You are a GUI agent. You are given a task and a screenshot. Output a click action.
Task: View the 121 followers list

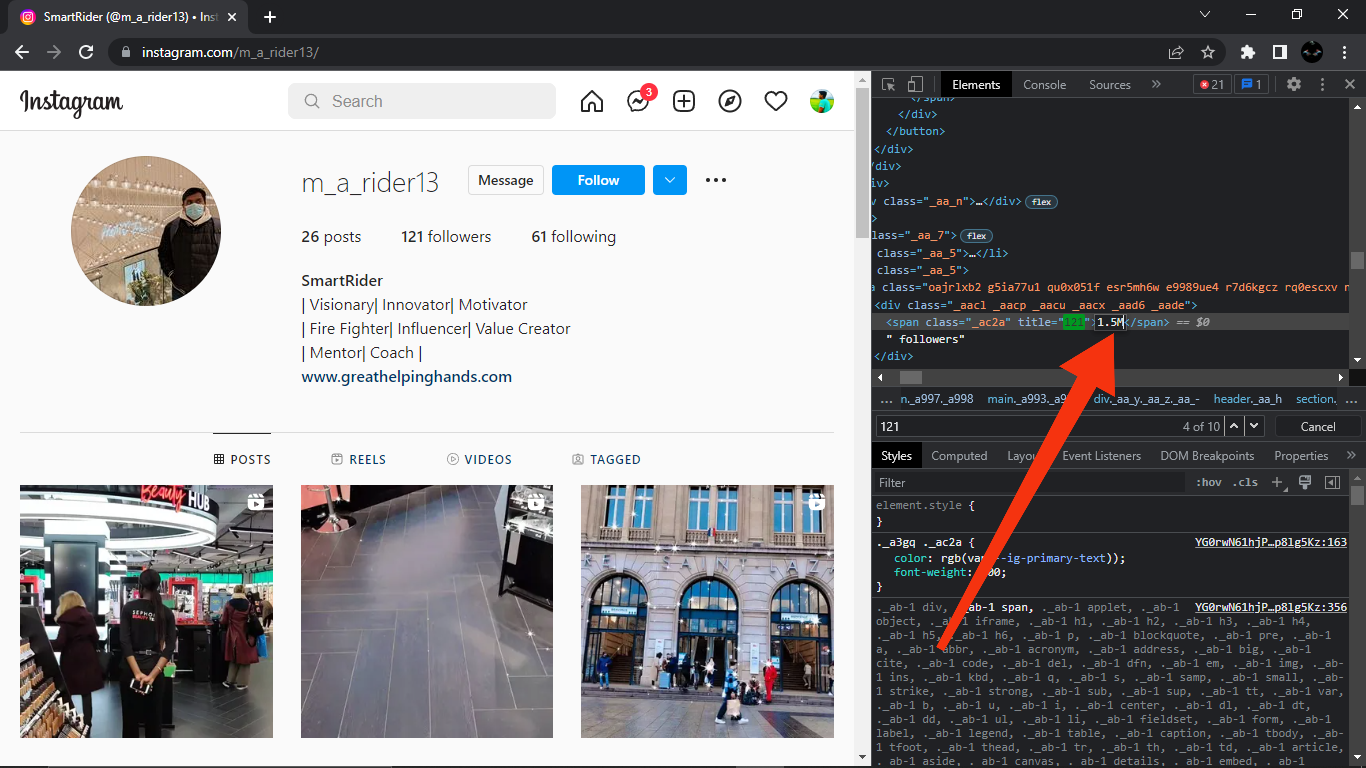(x=446, y=237)
